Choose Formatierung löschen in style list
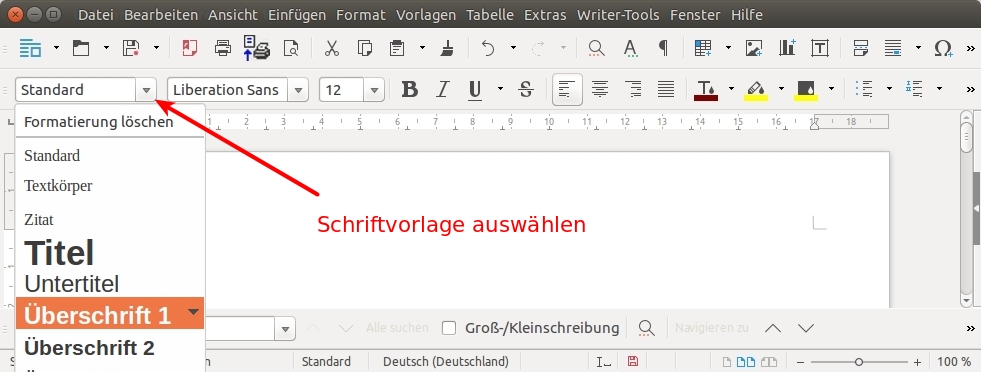The image size is (981, 372). (99, 122)
